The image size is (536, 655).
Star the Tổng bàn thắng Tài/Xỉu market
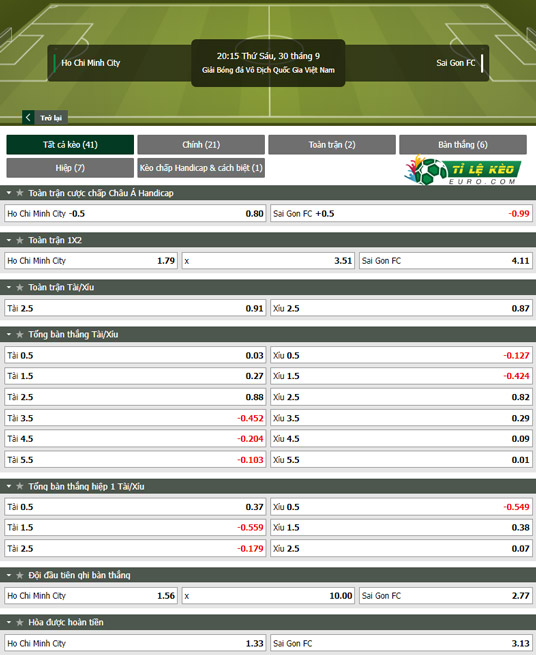20,335
